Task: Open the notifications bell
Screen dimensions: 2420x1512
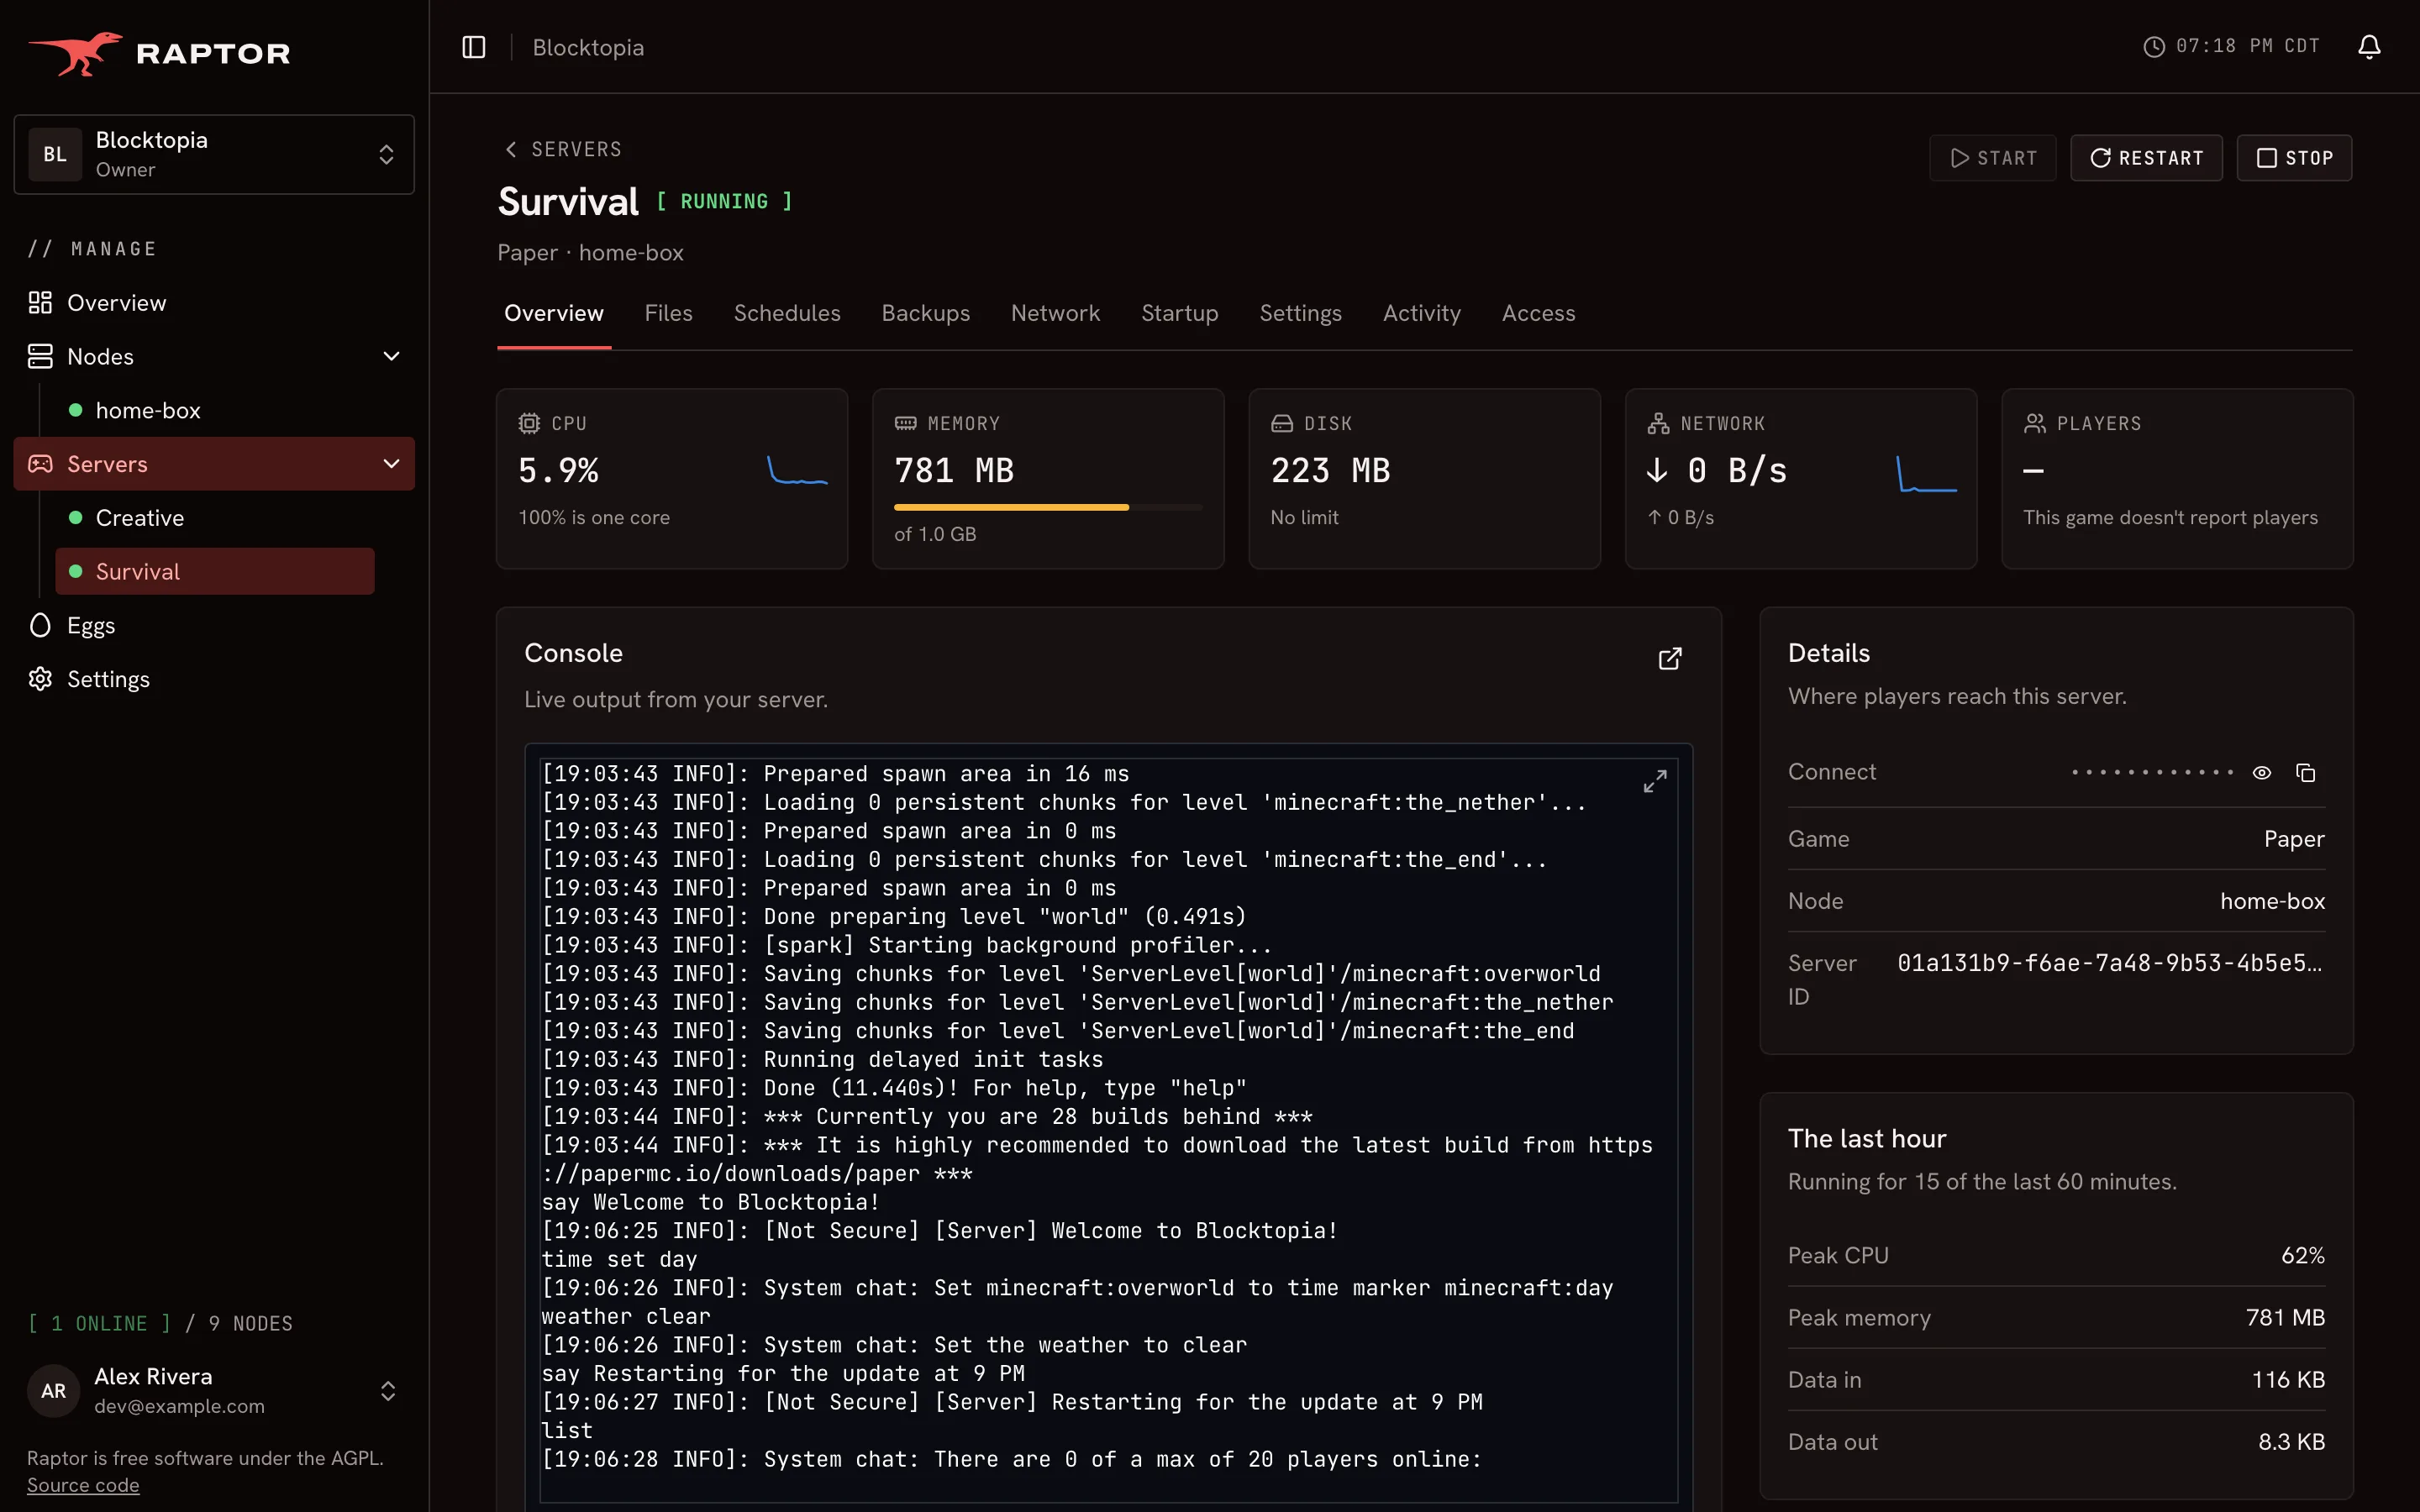Action: [2369, 47]
